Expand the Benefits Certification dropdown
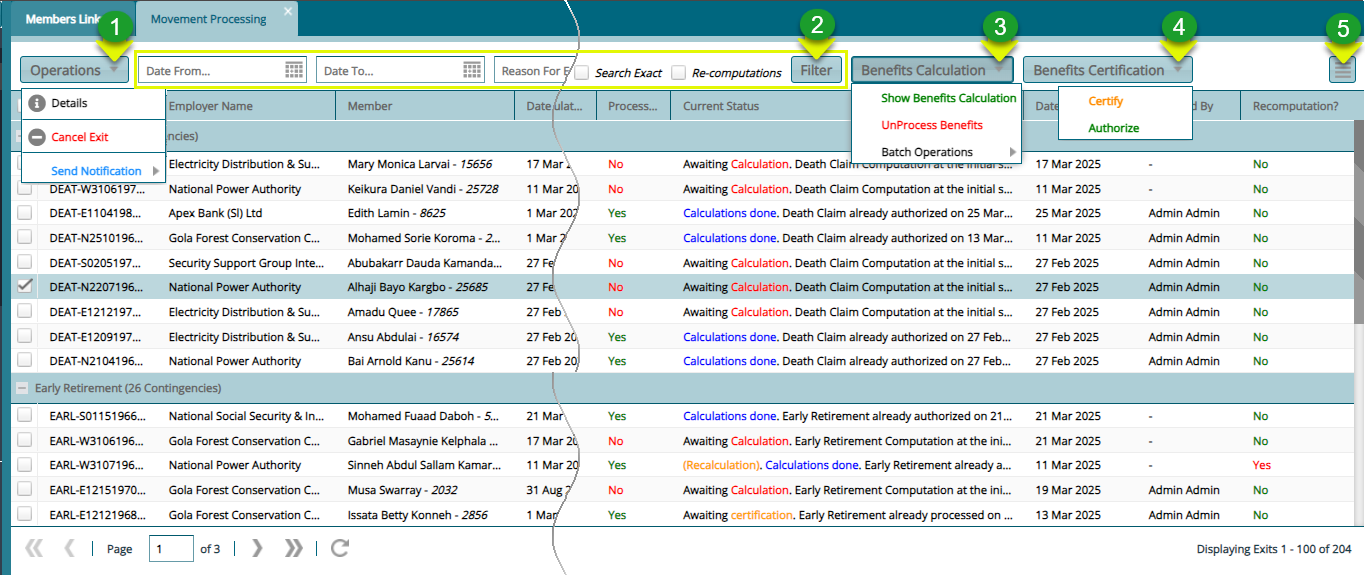The height and width of the screenshot is (575, 1365). point(1107,70)
